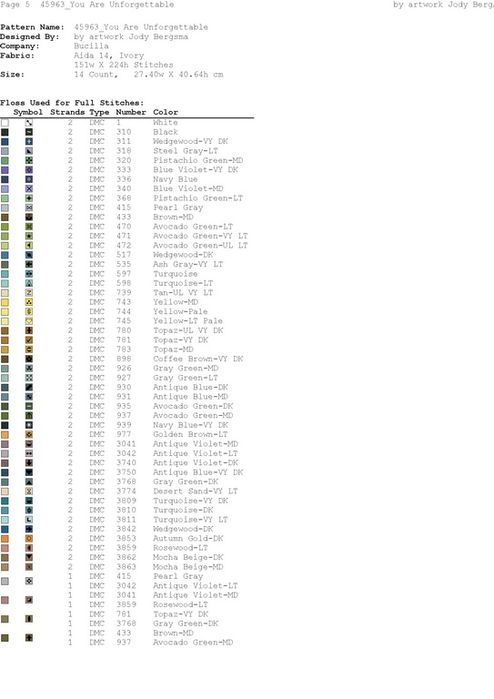
Task: Click the symbol icon for Mocha Beige-DK 3862
Action: 29,557
